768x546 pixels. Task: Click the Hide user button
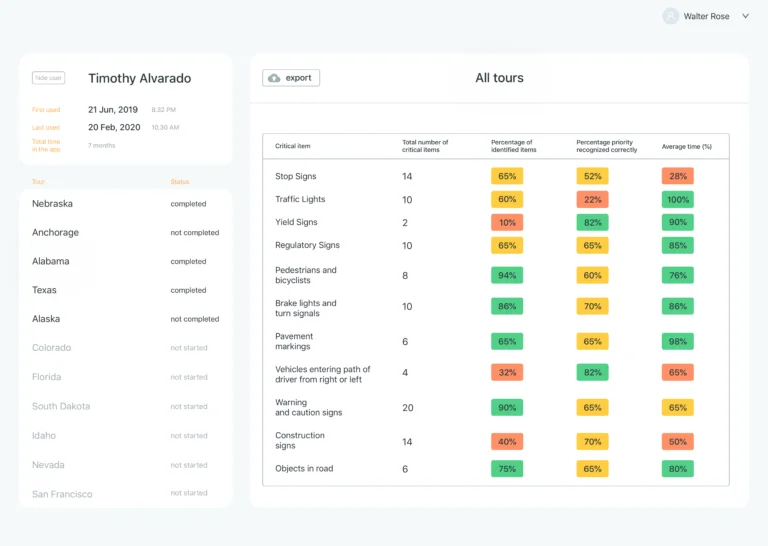tap(48, 78)
